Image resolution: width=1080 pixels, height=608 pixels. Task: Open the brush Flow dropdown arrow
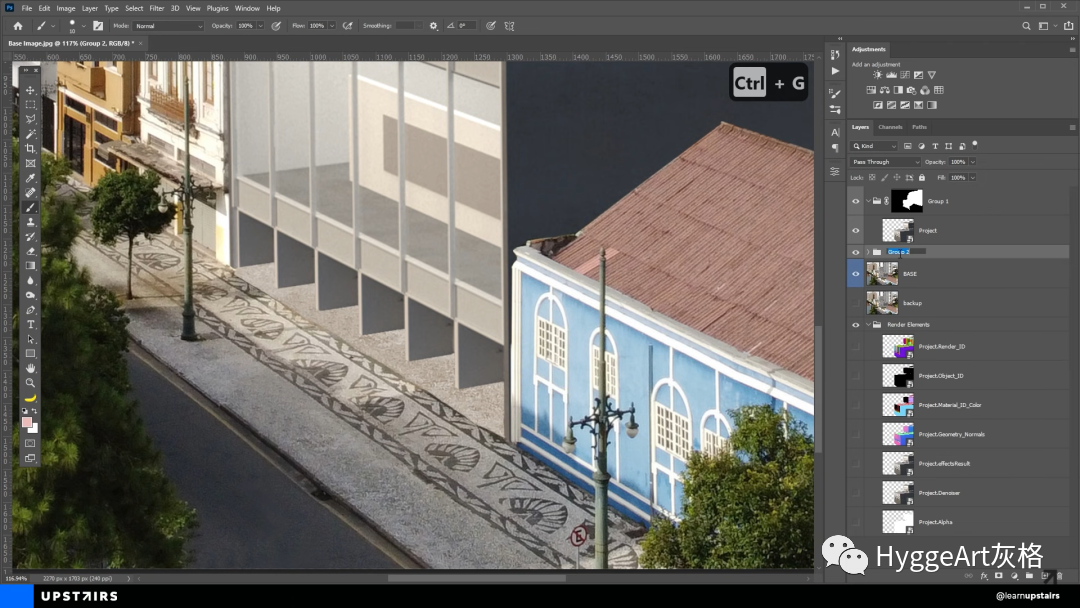coord(332,25)
